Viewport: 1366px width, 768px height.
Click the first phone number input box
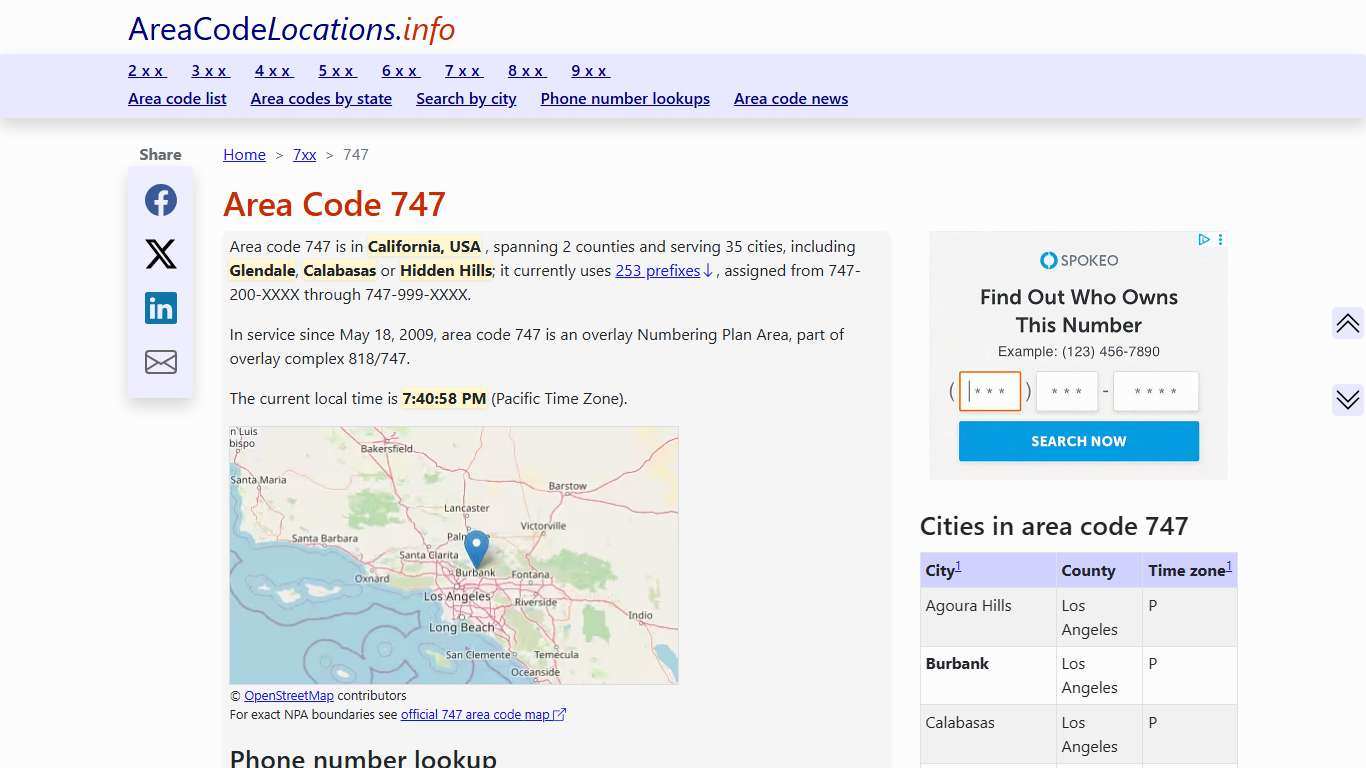(x=989, y=391)
